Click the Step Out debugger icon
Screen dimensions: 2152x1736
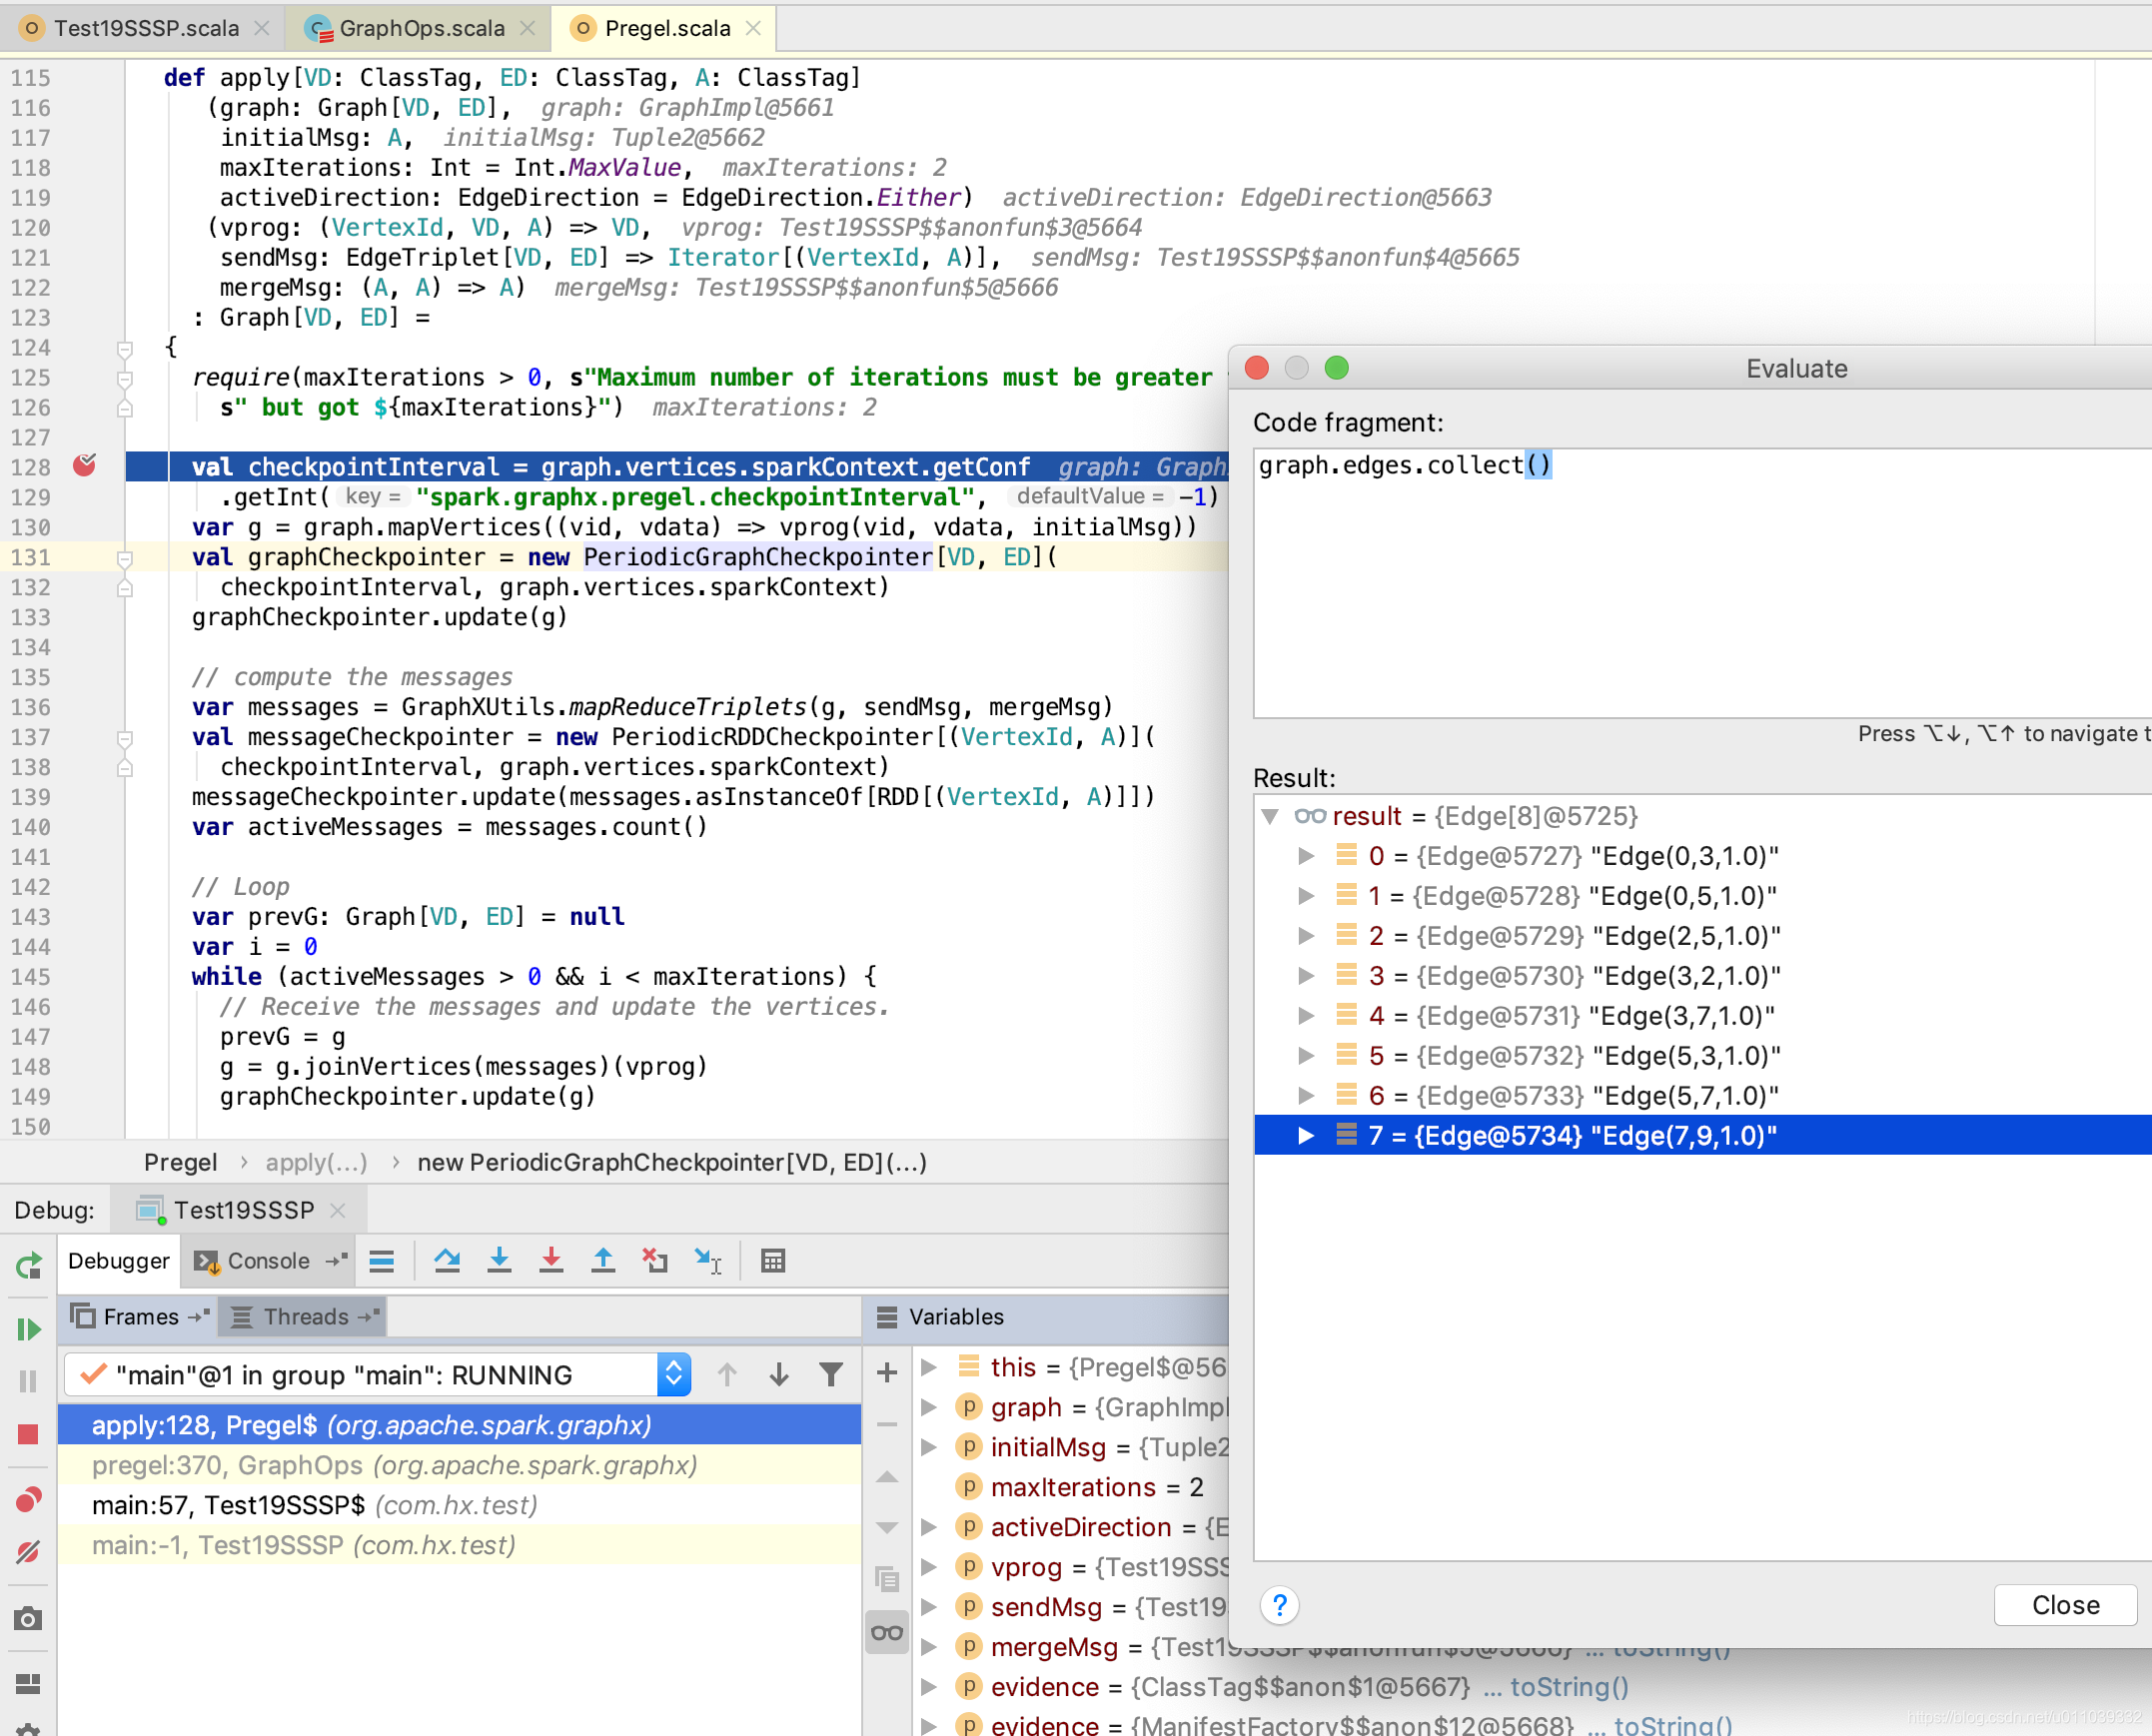603,1261
